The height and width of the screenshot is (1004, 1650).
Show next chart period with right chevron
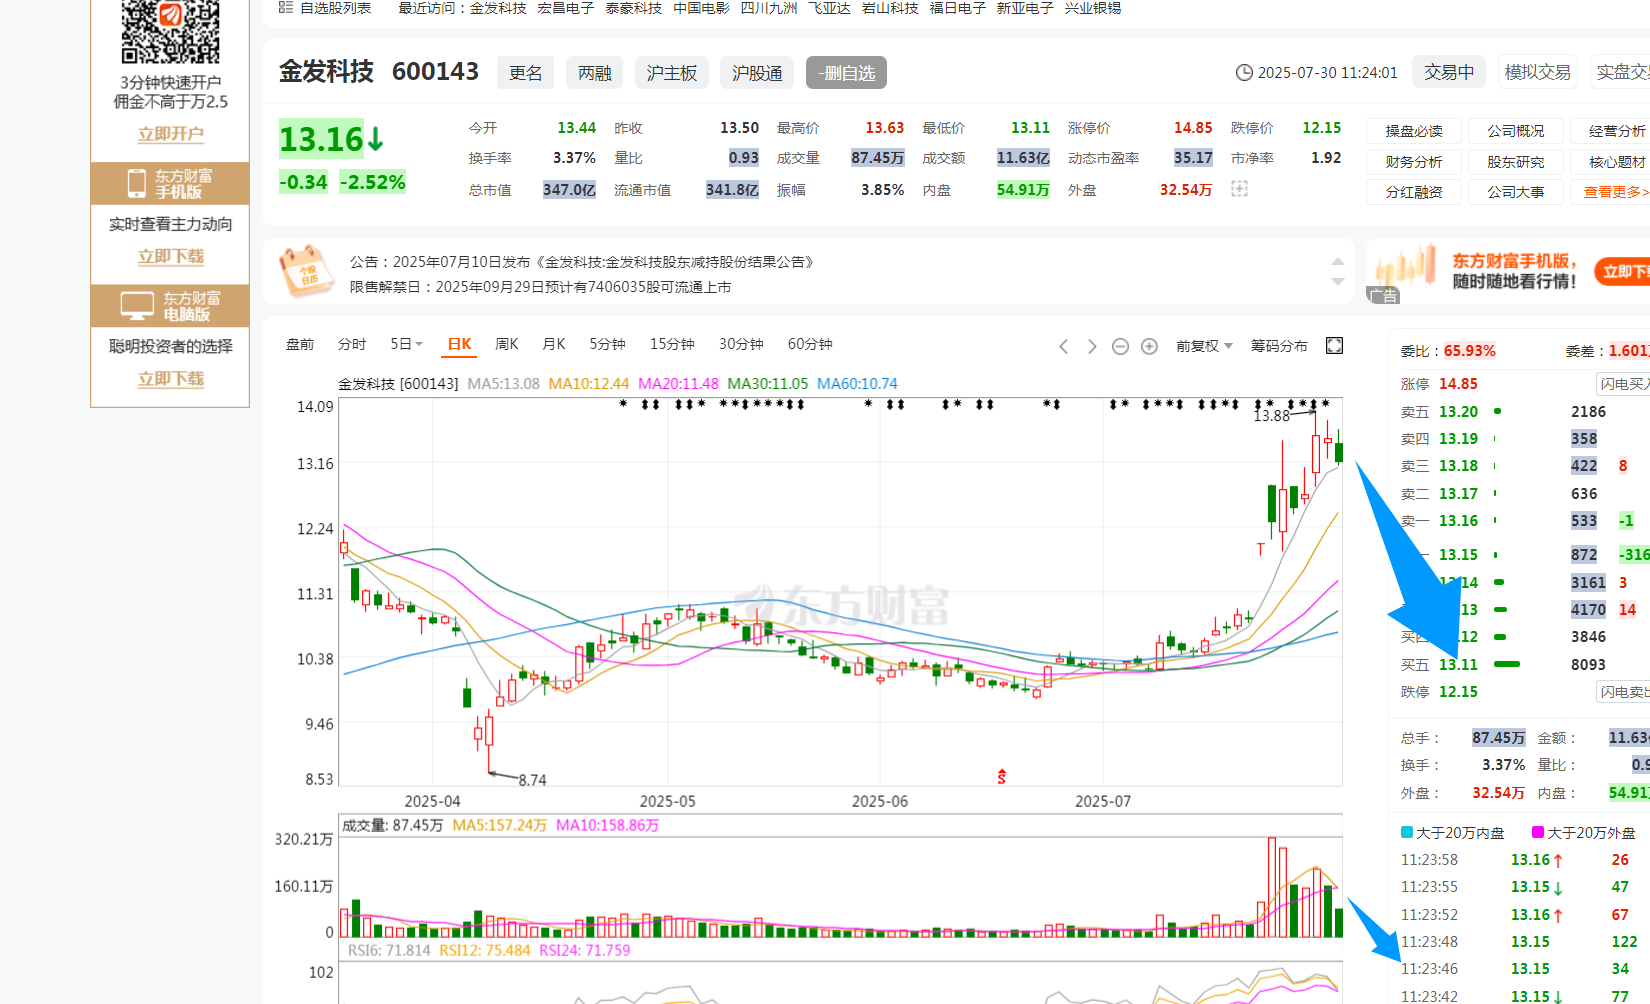click(x=1092, y=346)
